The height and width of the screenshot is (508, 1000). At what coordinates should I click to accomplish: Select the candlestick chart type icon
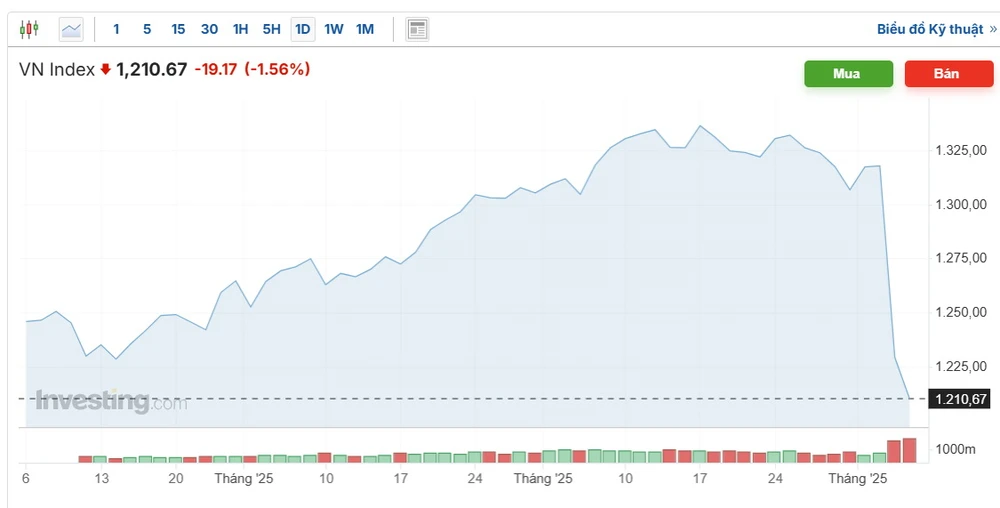[30, 29]
